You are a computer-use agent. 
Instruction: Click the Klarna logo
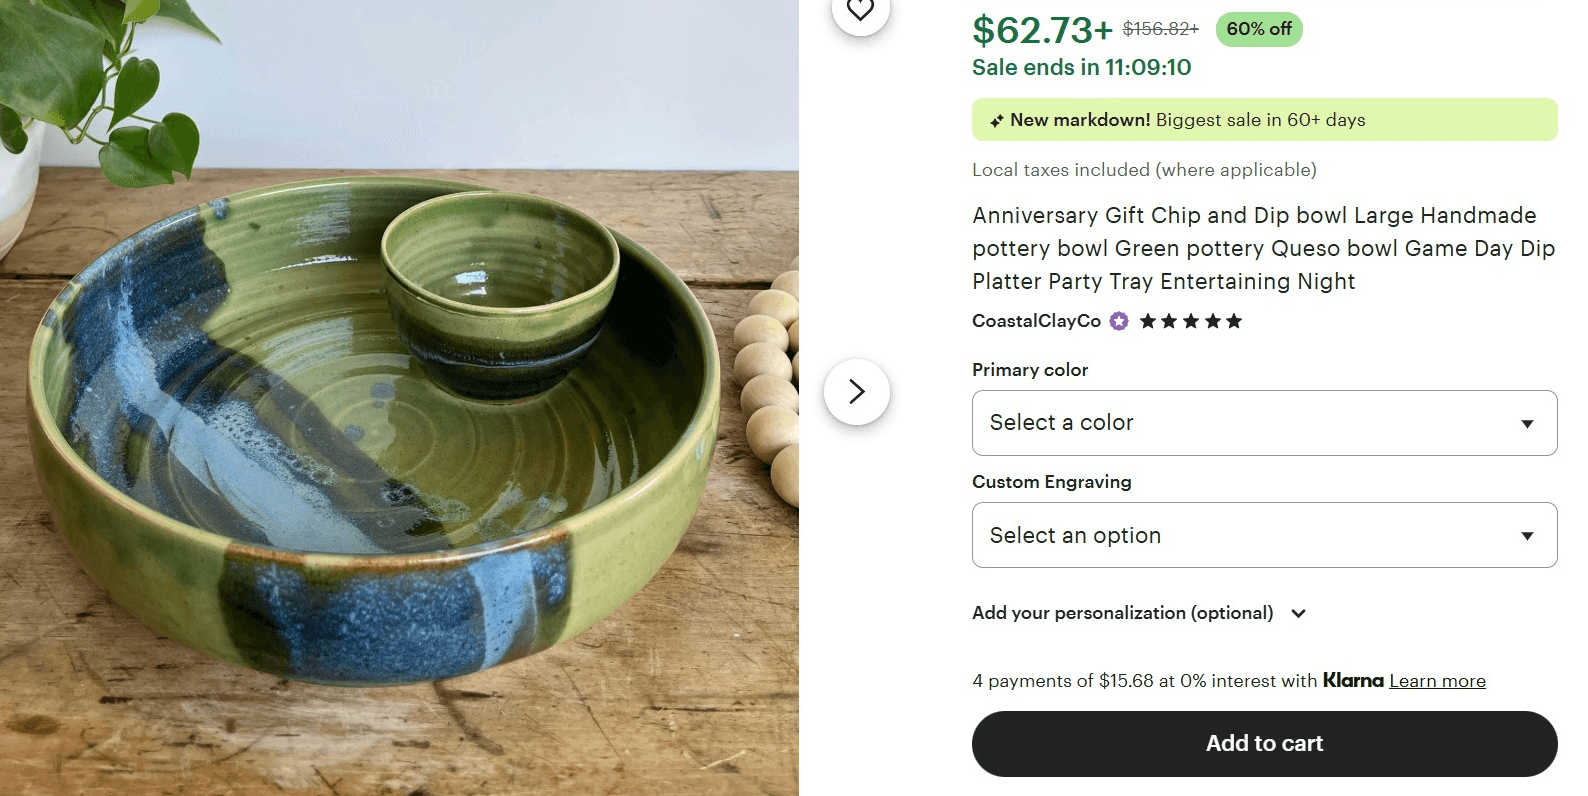tap(1353, 680)
